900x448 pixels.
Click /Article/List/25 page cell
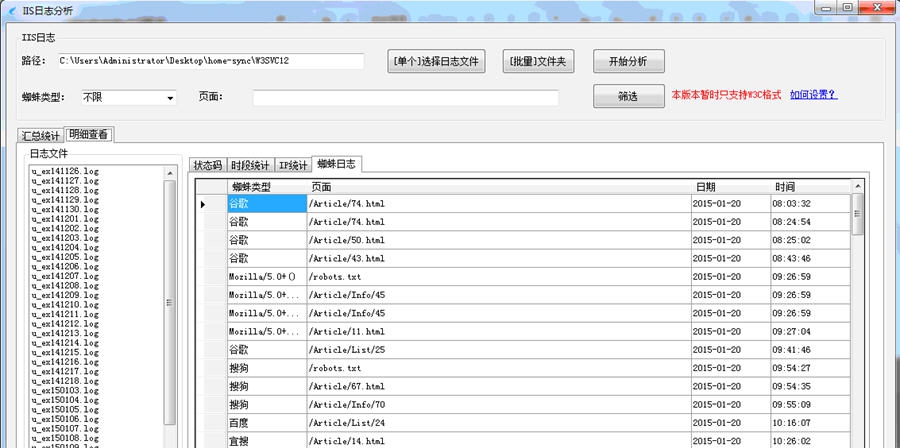click(499, 350)
